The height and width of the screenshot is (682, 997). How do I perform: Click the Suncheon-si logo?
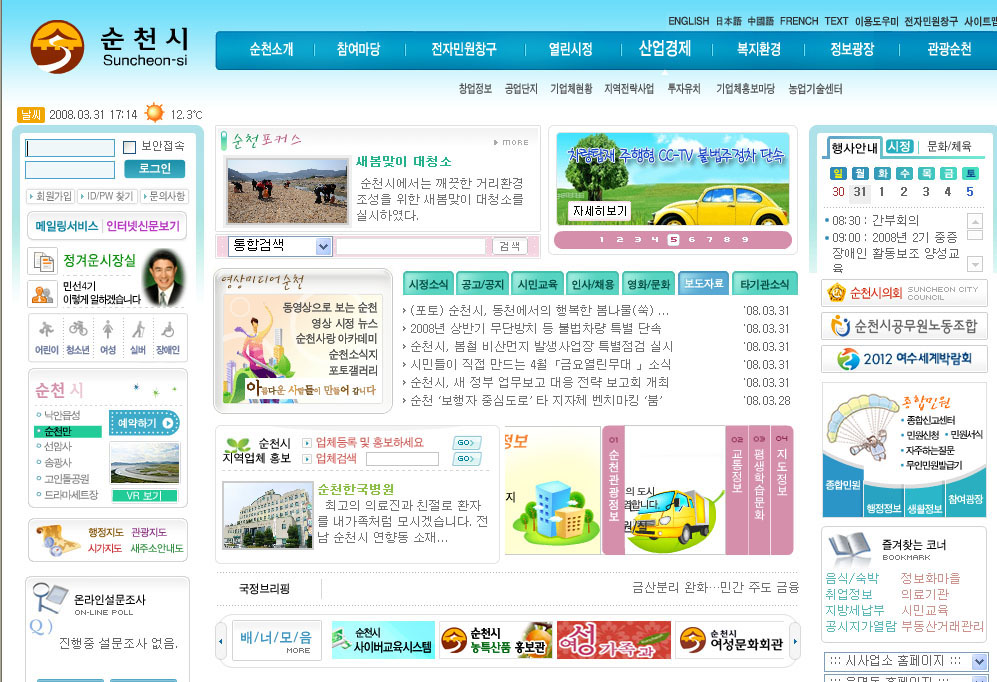(108, 46)
